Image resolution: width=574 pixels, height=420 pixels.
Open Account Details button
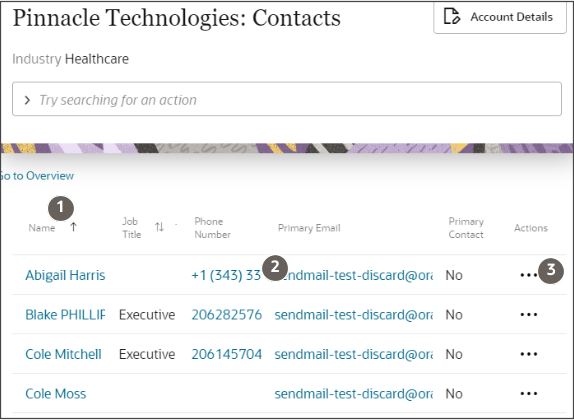point(500,17)
